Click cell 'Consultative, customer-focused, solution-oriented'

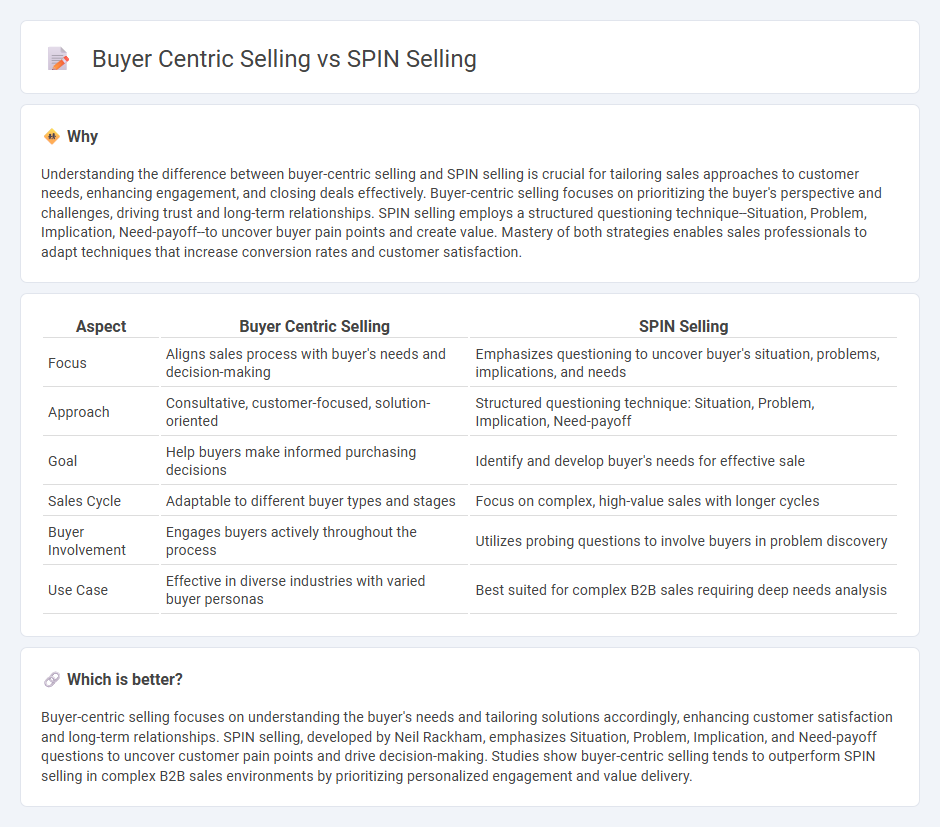point(314,412)
